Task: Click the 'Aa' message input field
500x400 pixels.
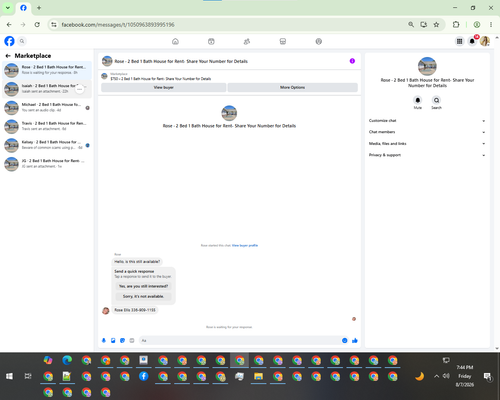Action: [x=240, y=340]
